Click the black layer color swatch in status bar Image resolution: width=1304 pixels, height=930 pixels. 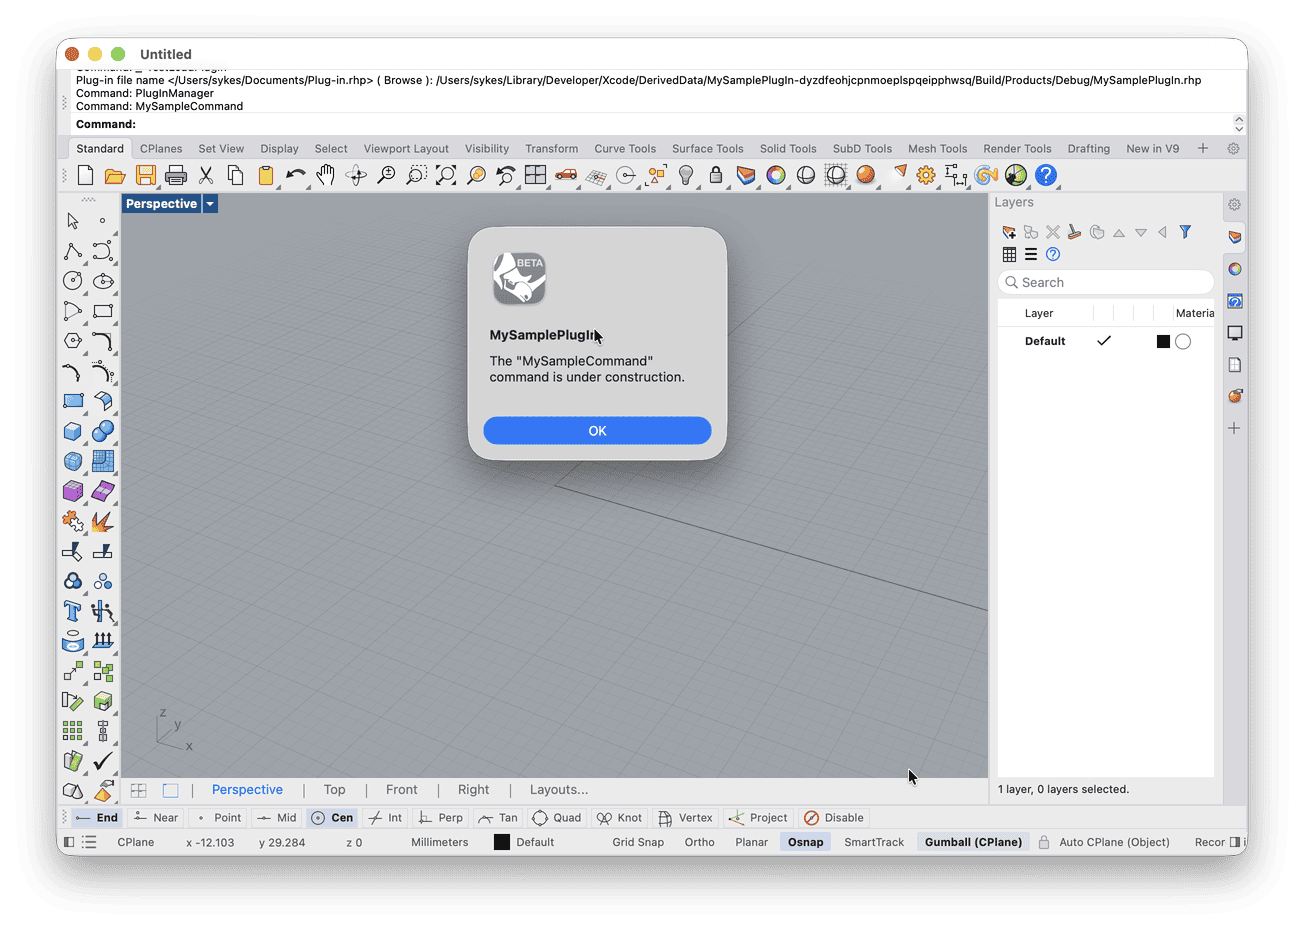[x=502, y=842]
